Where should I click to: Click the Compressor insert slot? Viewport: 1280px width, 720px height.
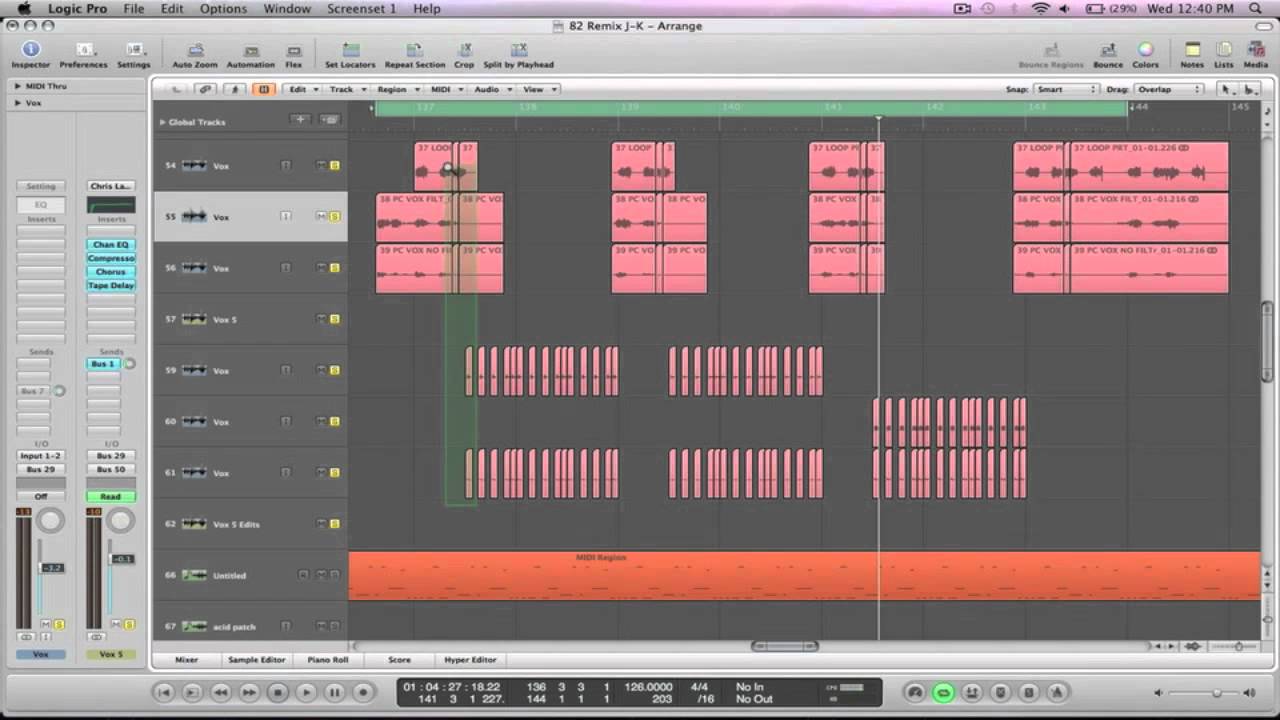110,258
